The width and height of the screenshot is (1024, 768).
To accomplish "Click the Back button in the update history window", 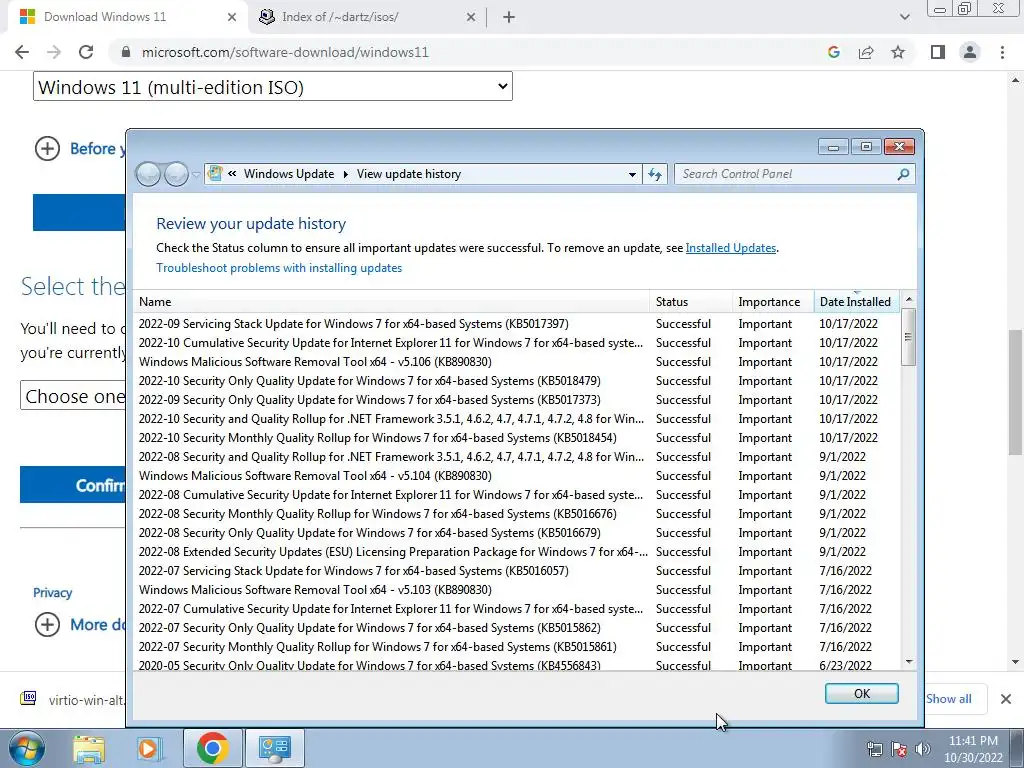I will [148, 174].
